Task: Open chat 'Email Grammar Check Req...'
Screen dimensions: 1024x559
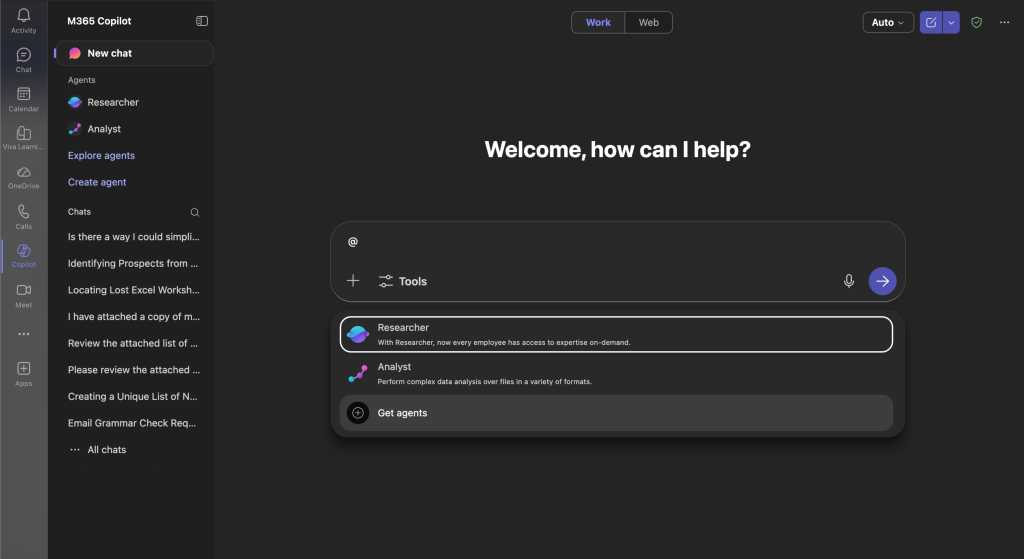Action: pos(132,423)
